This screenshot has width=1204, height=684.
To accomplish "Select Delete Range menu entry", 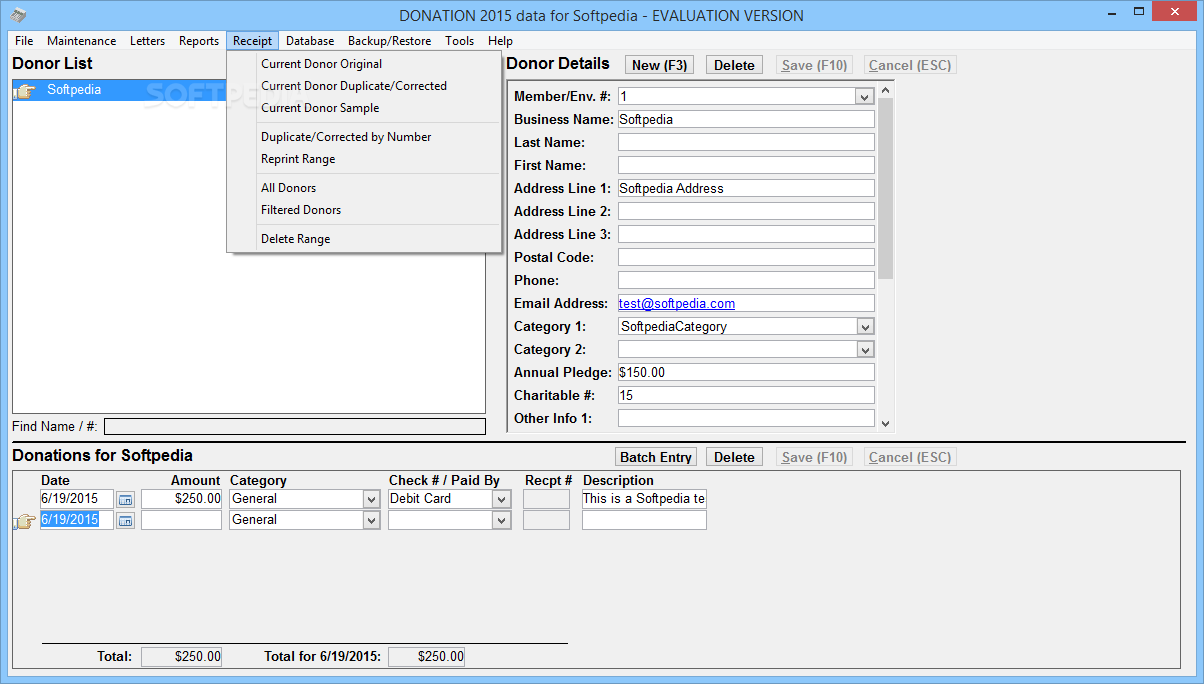I will pyautogui.click(x=364, y=239).
